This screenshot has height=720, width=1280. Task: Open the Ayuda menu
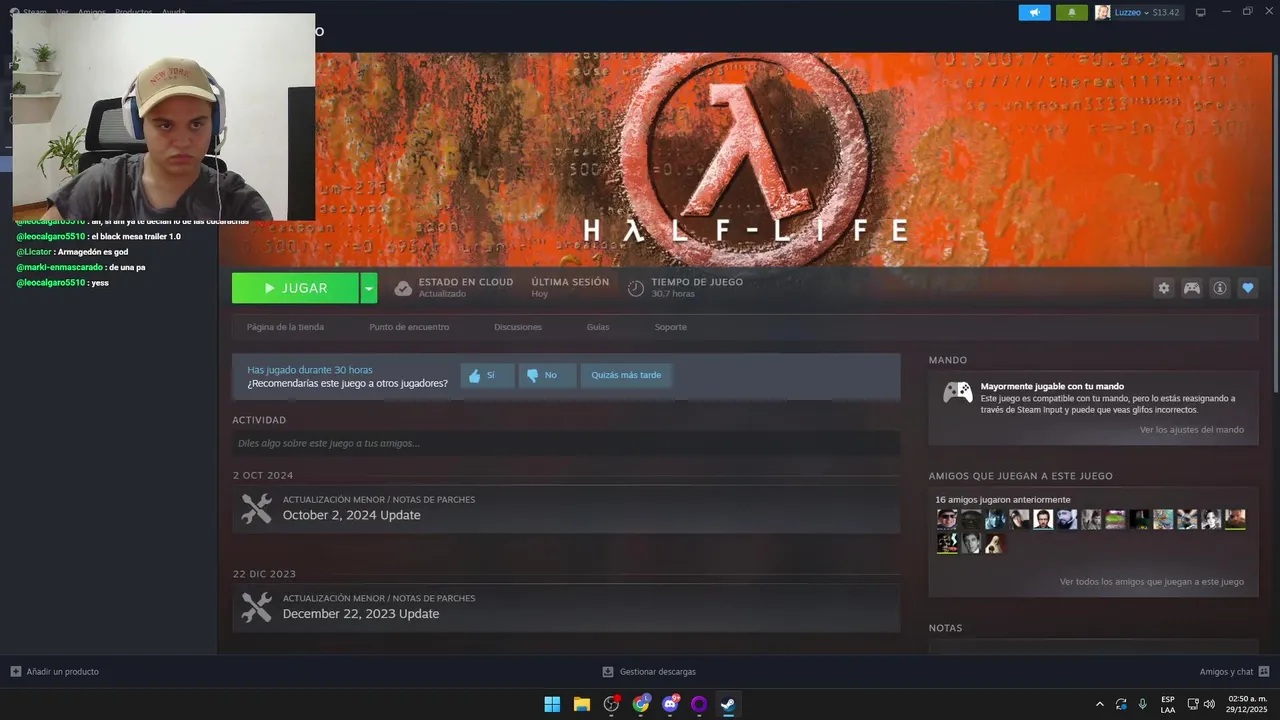tap(173, 12)
